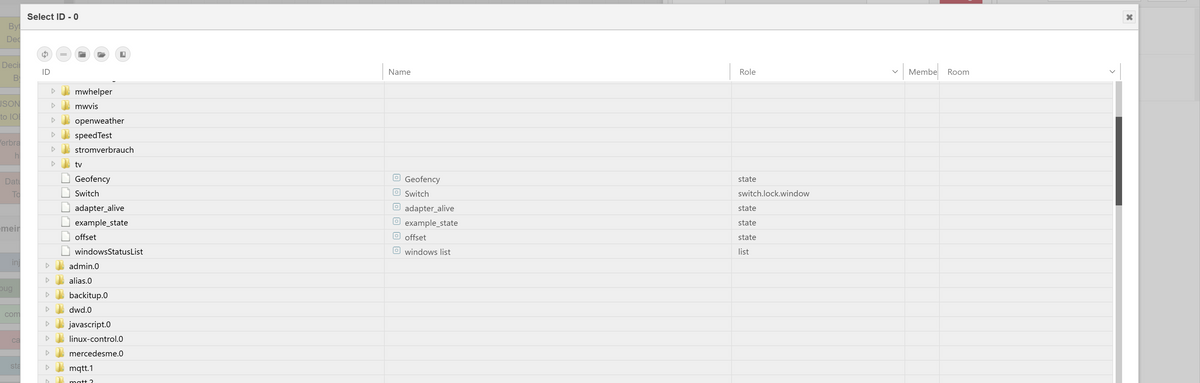
Task: Click the rightmost list-view toolbar icon
Action: [122, 53]
